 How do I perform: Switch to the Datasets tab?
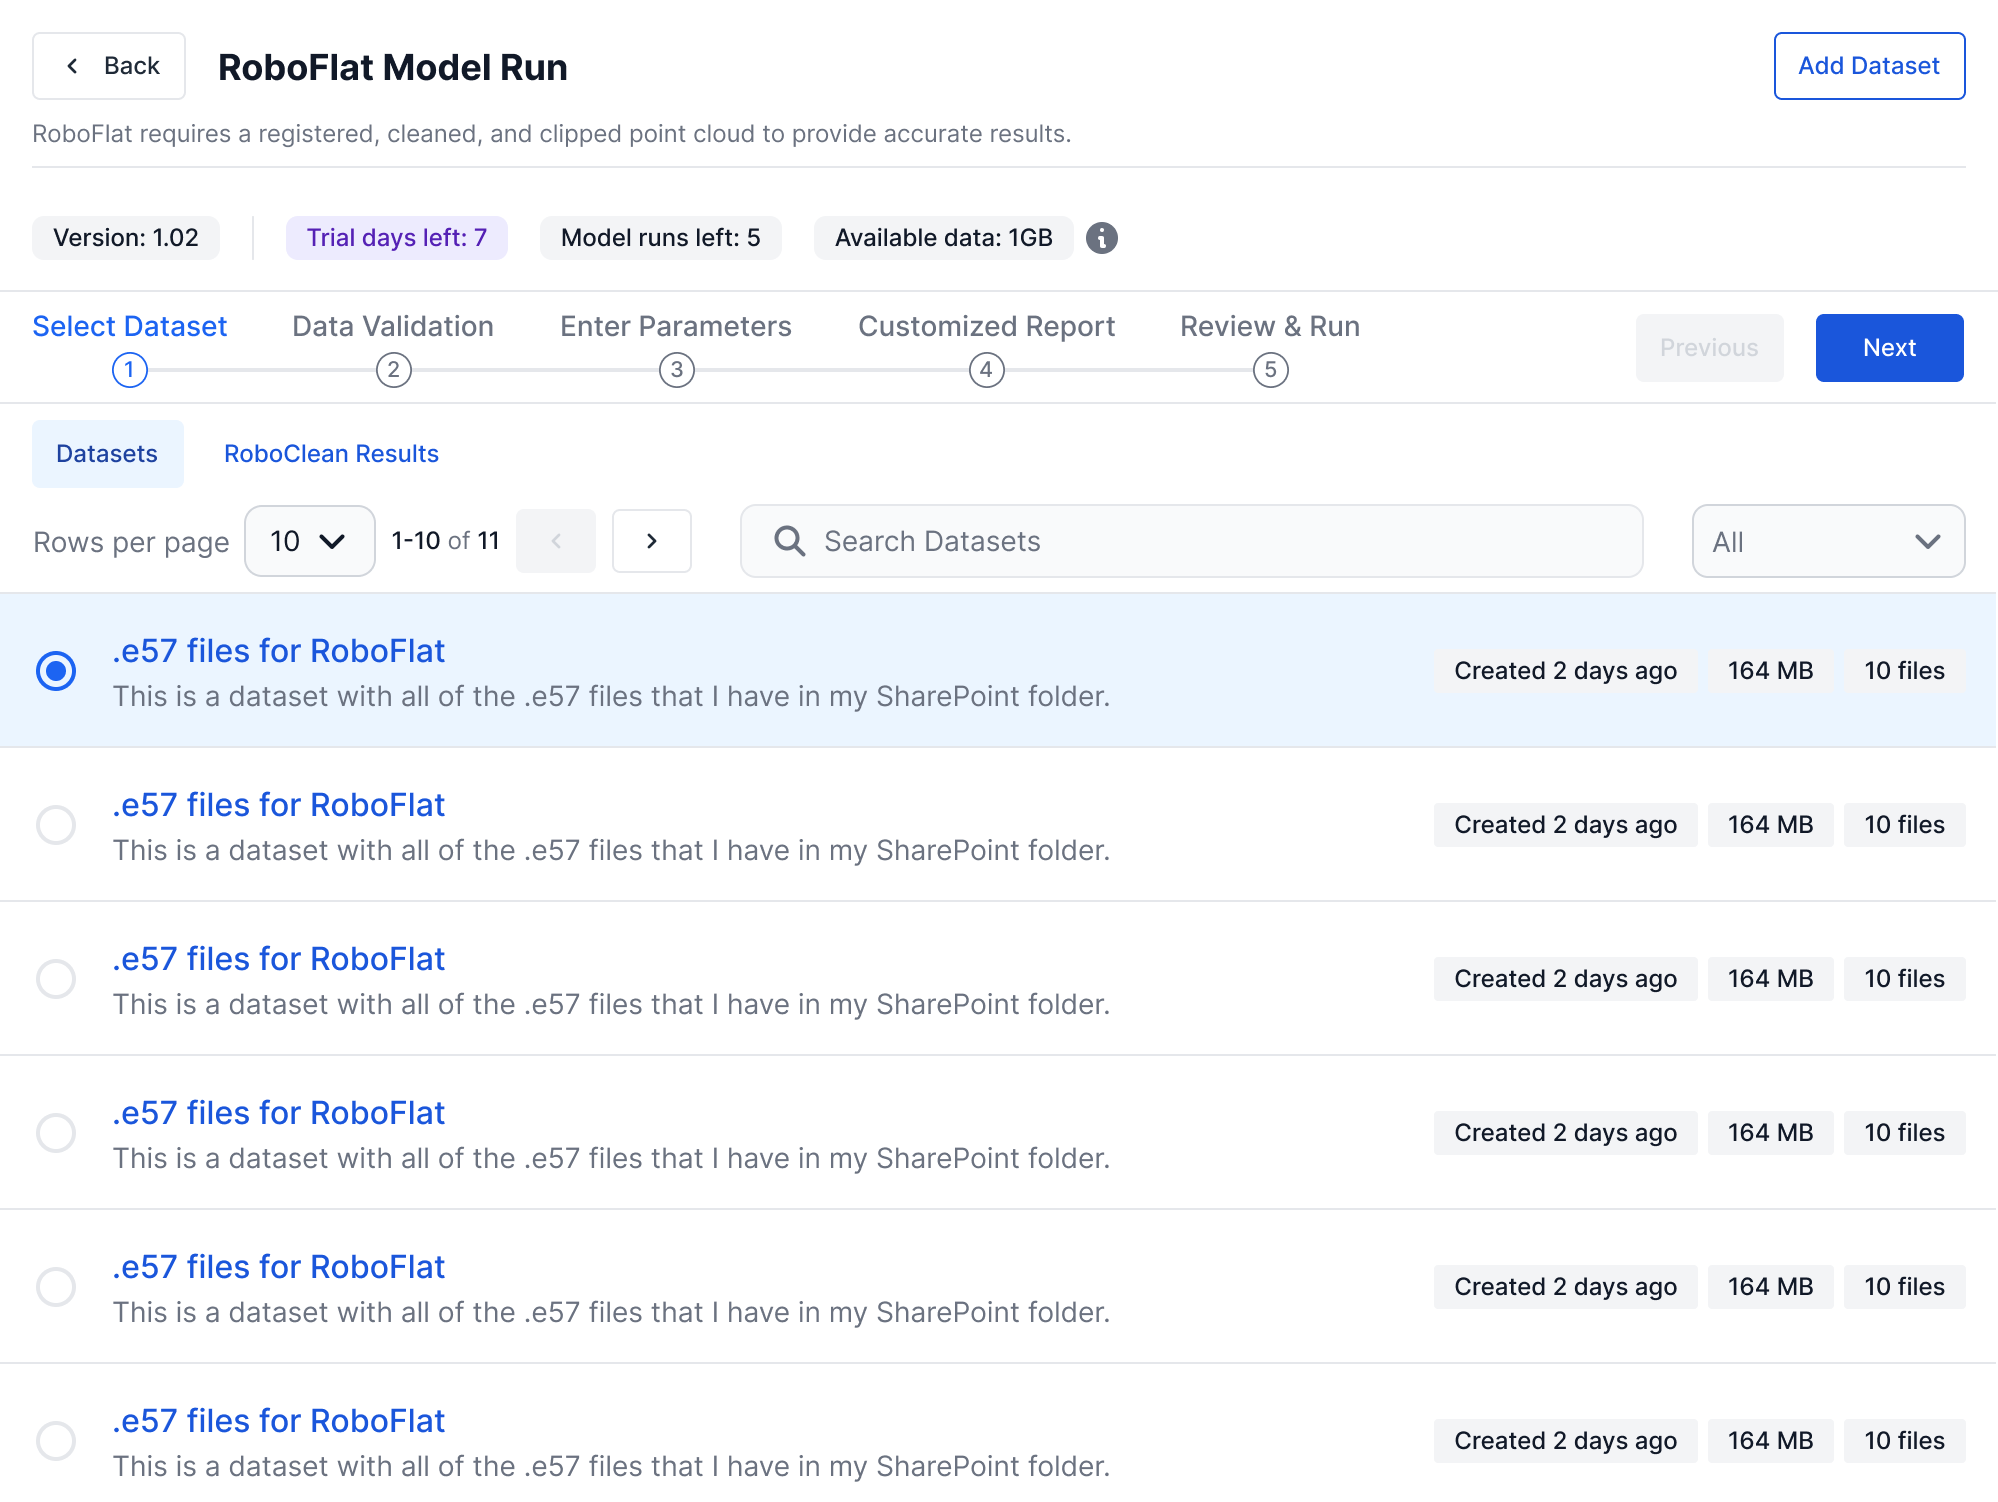(108, 454)
